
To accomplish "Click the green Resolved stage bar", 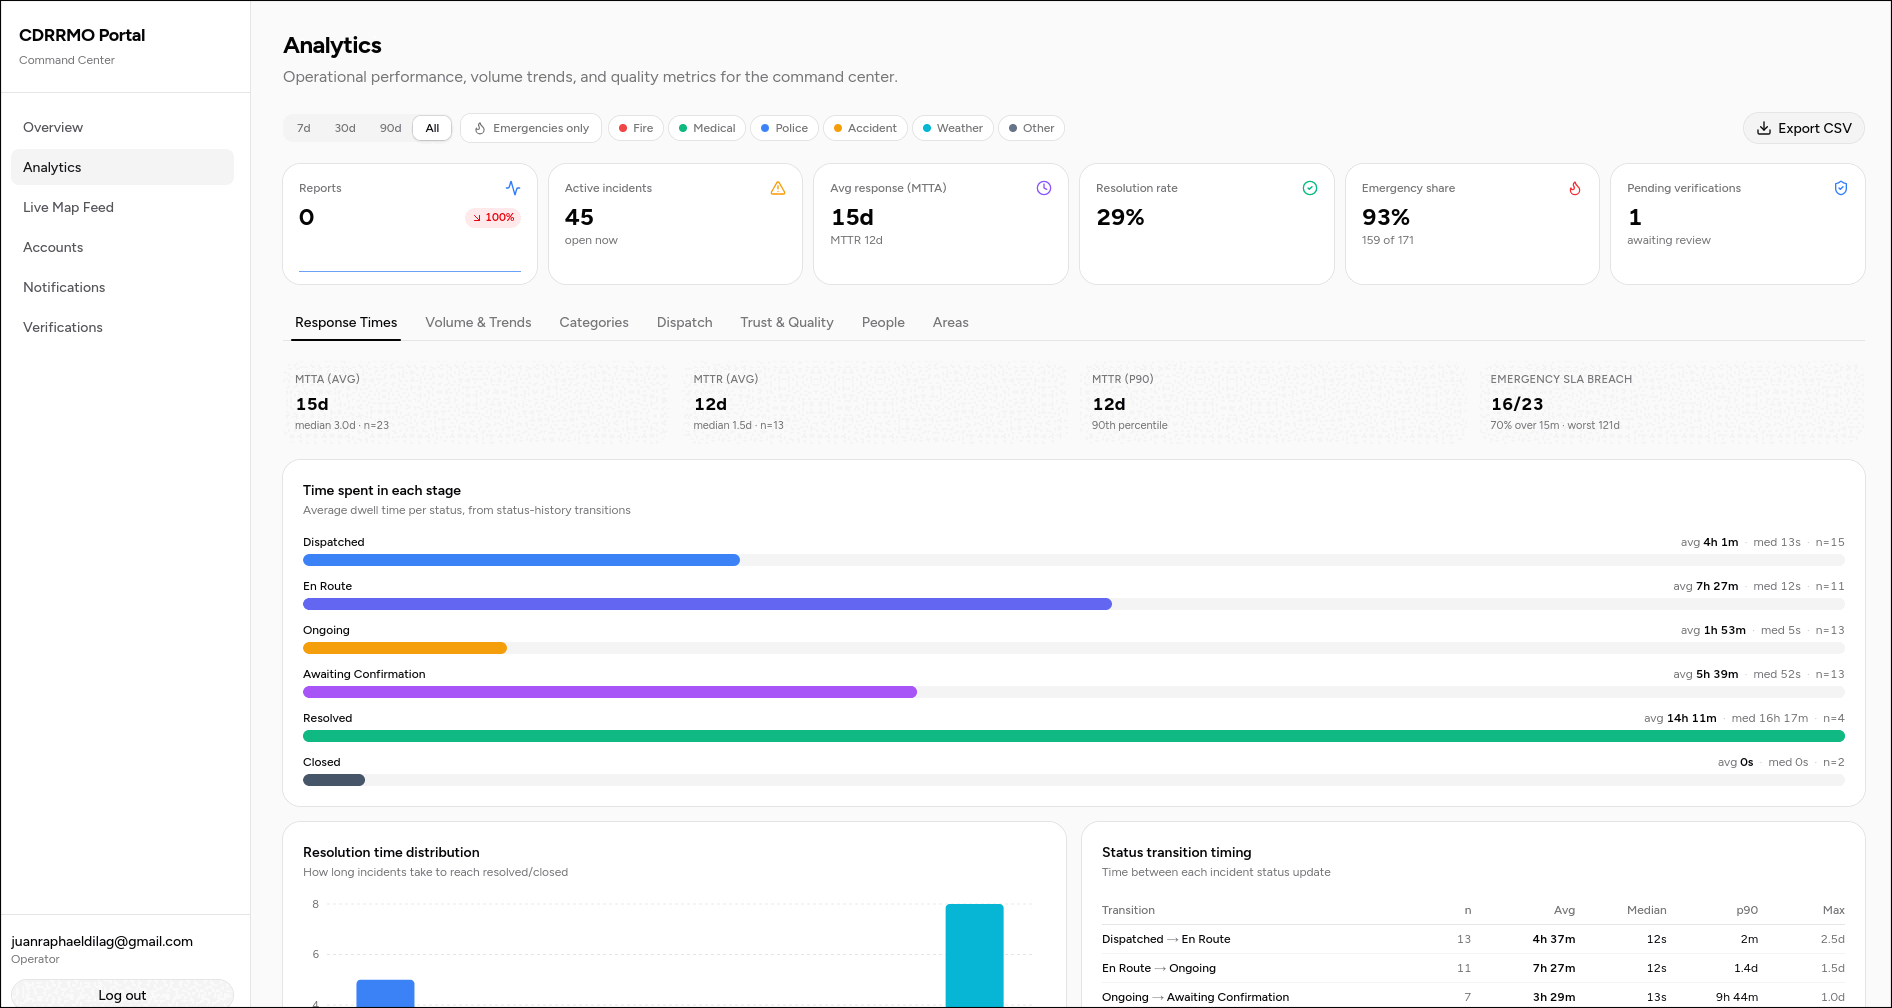I will tap(1074, 736).
